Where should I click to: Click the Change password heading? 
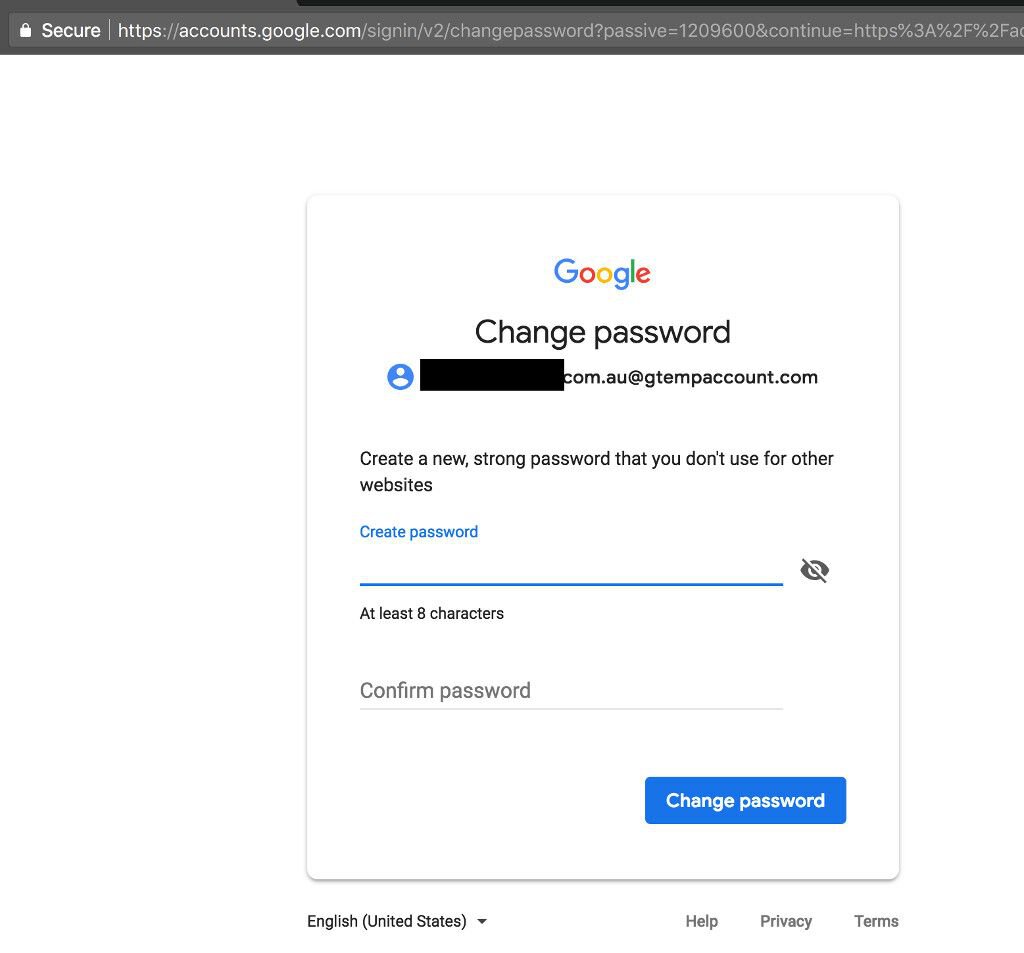click(x=602, y=332)
